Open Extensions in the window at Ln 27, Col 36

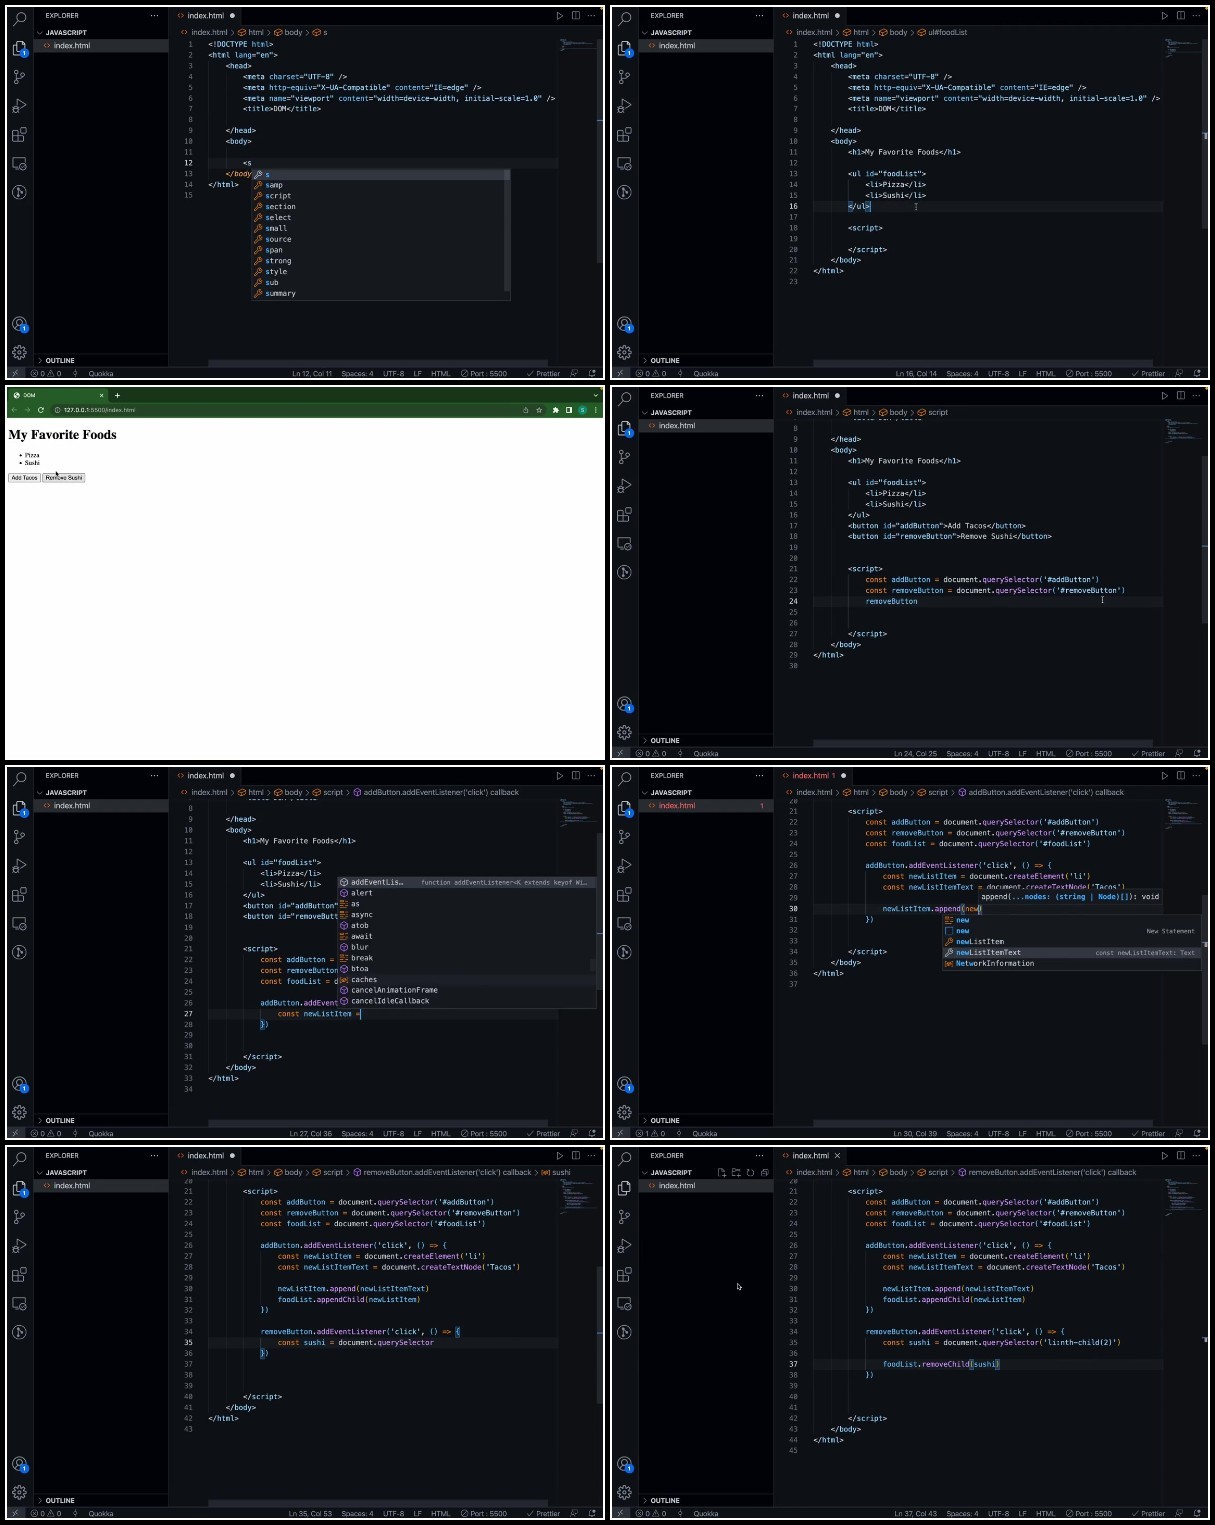[x=19, y=895]
